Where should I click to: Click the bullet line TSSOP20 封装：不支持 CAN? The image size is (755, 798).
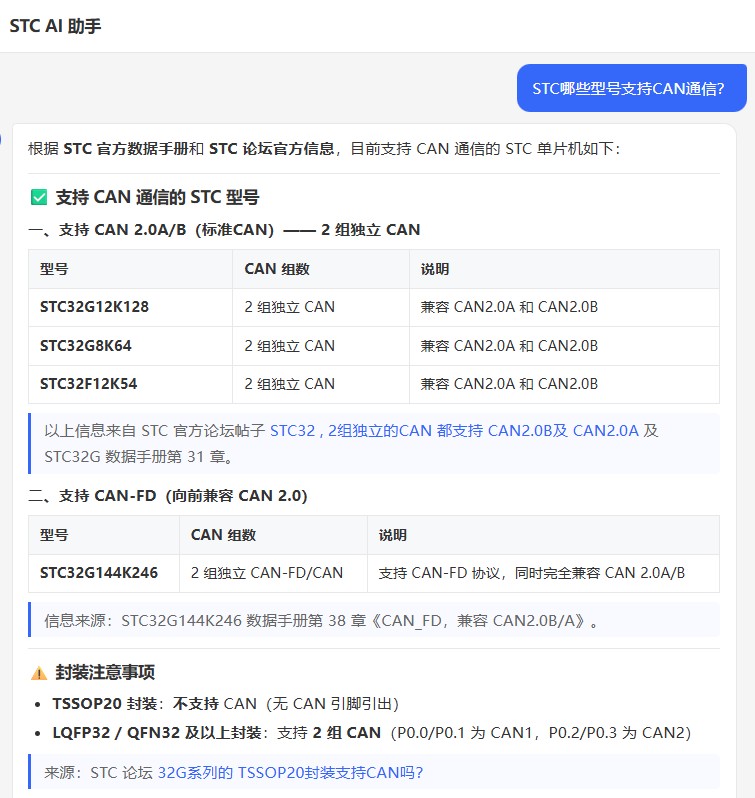click(x=225, y=703)
